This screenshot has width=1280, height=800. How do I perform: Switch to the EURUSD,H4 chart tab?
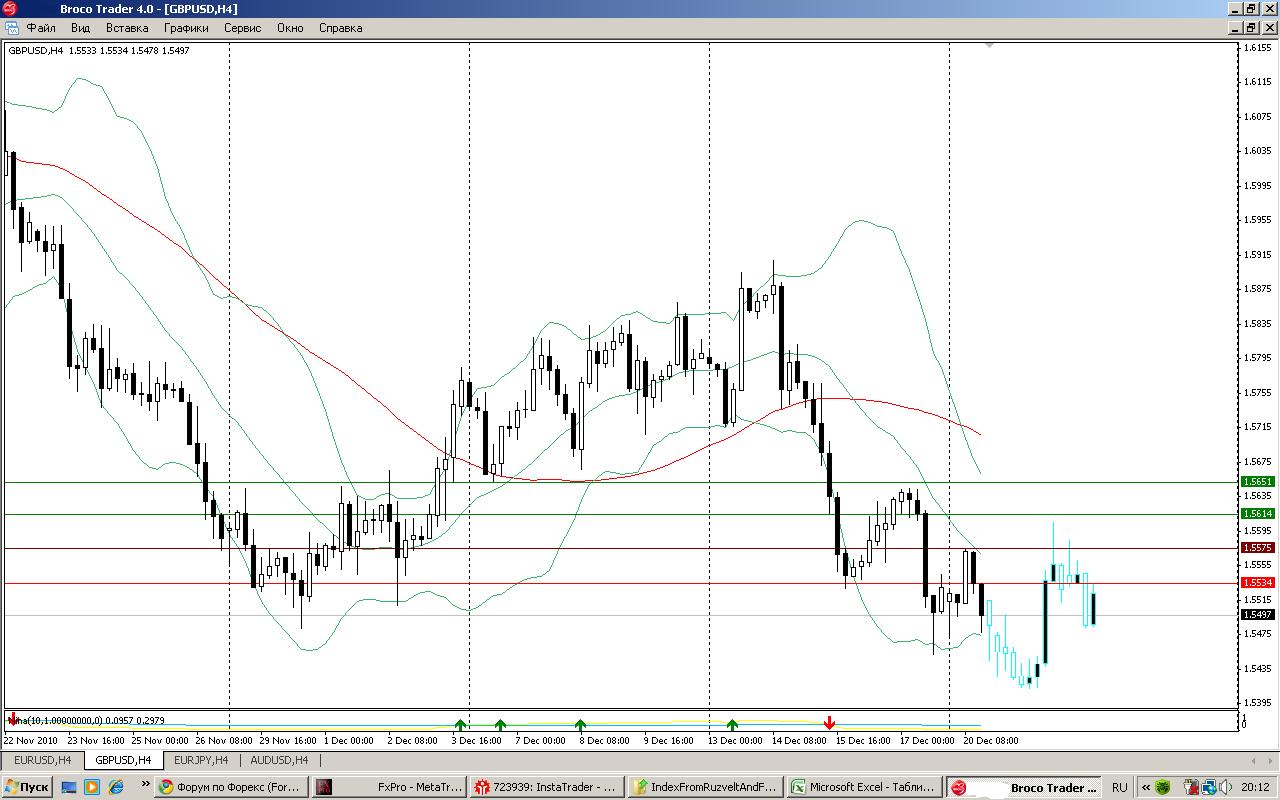tap(42, 760)
